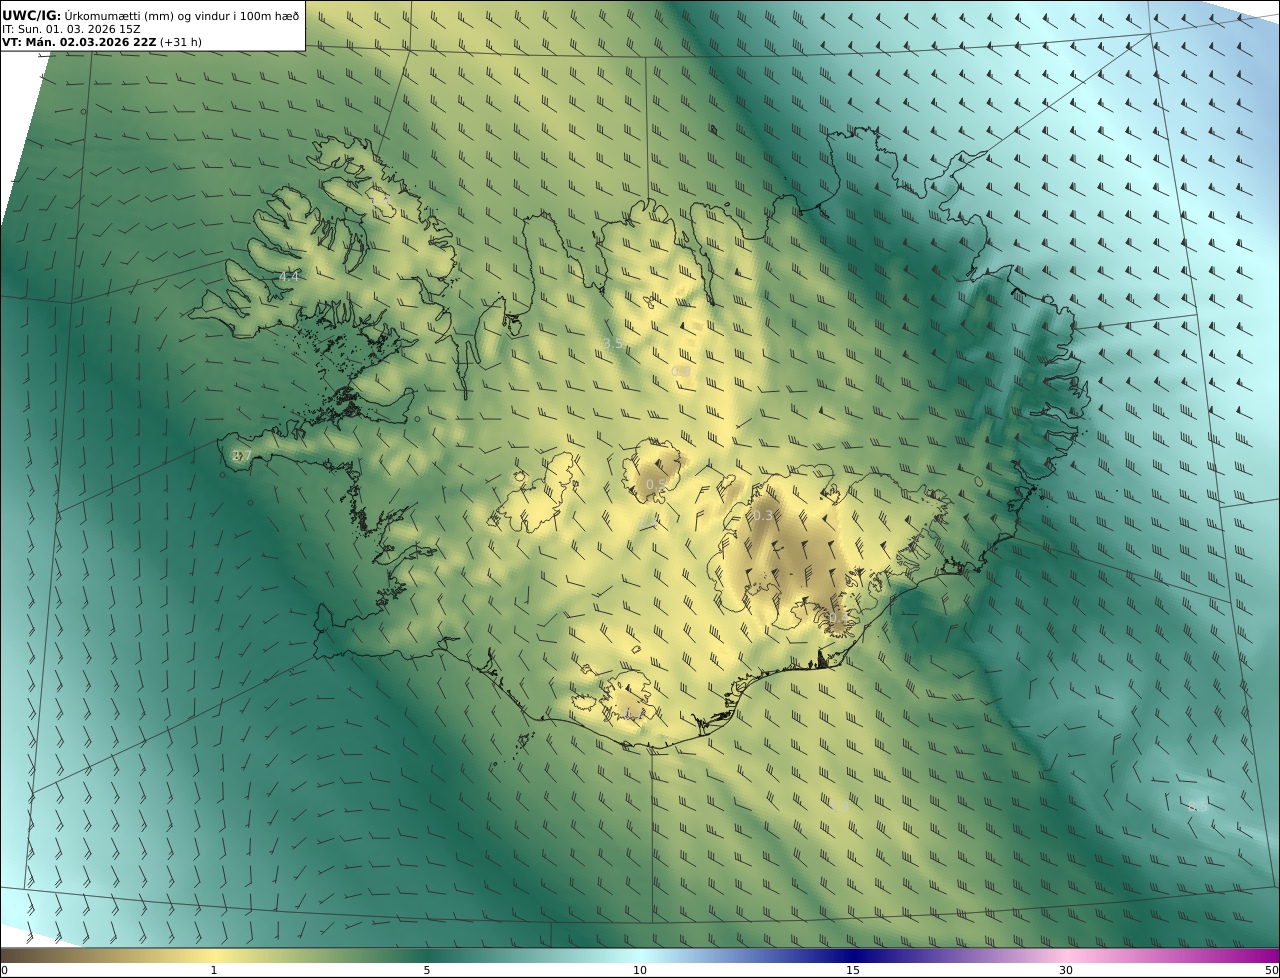Click the "5" label on the color scale
The height and width of the screenshot is (978, 1280).
tap(427, 970)
